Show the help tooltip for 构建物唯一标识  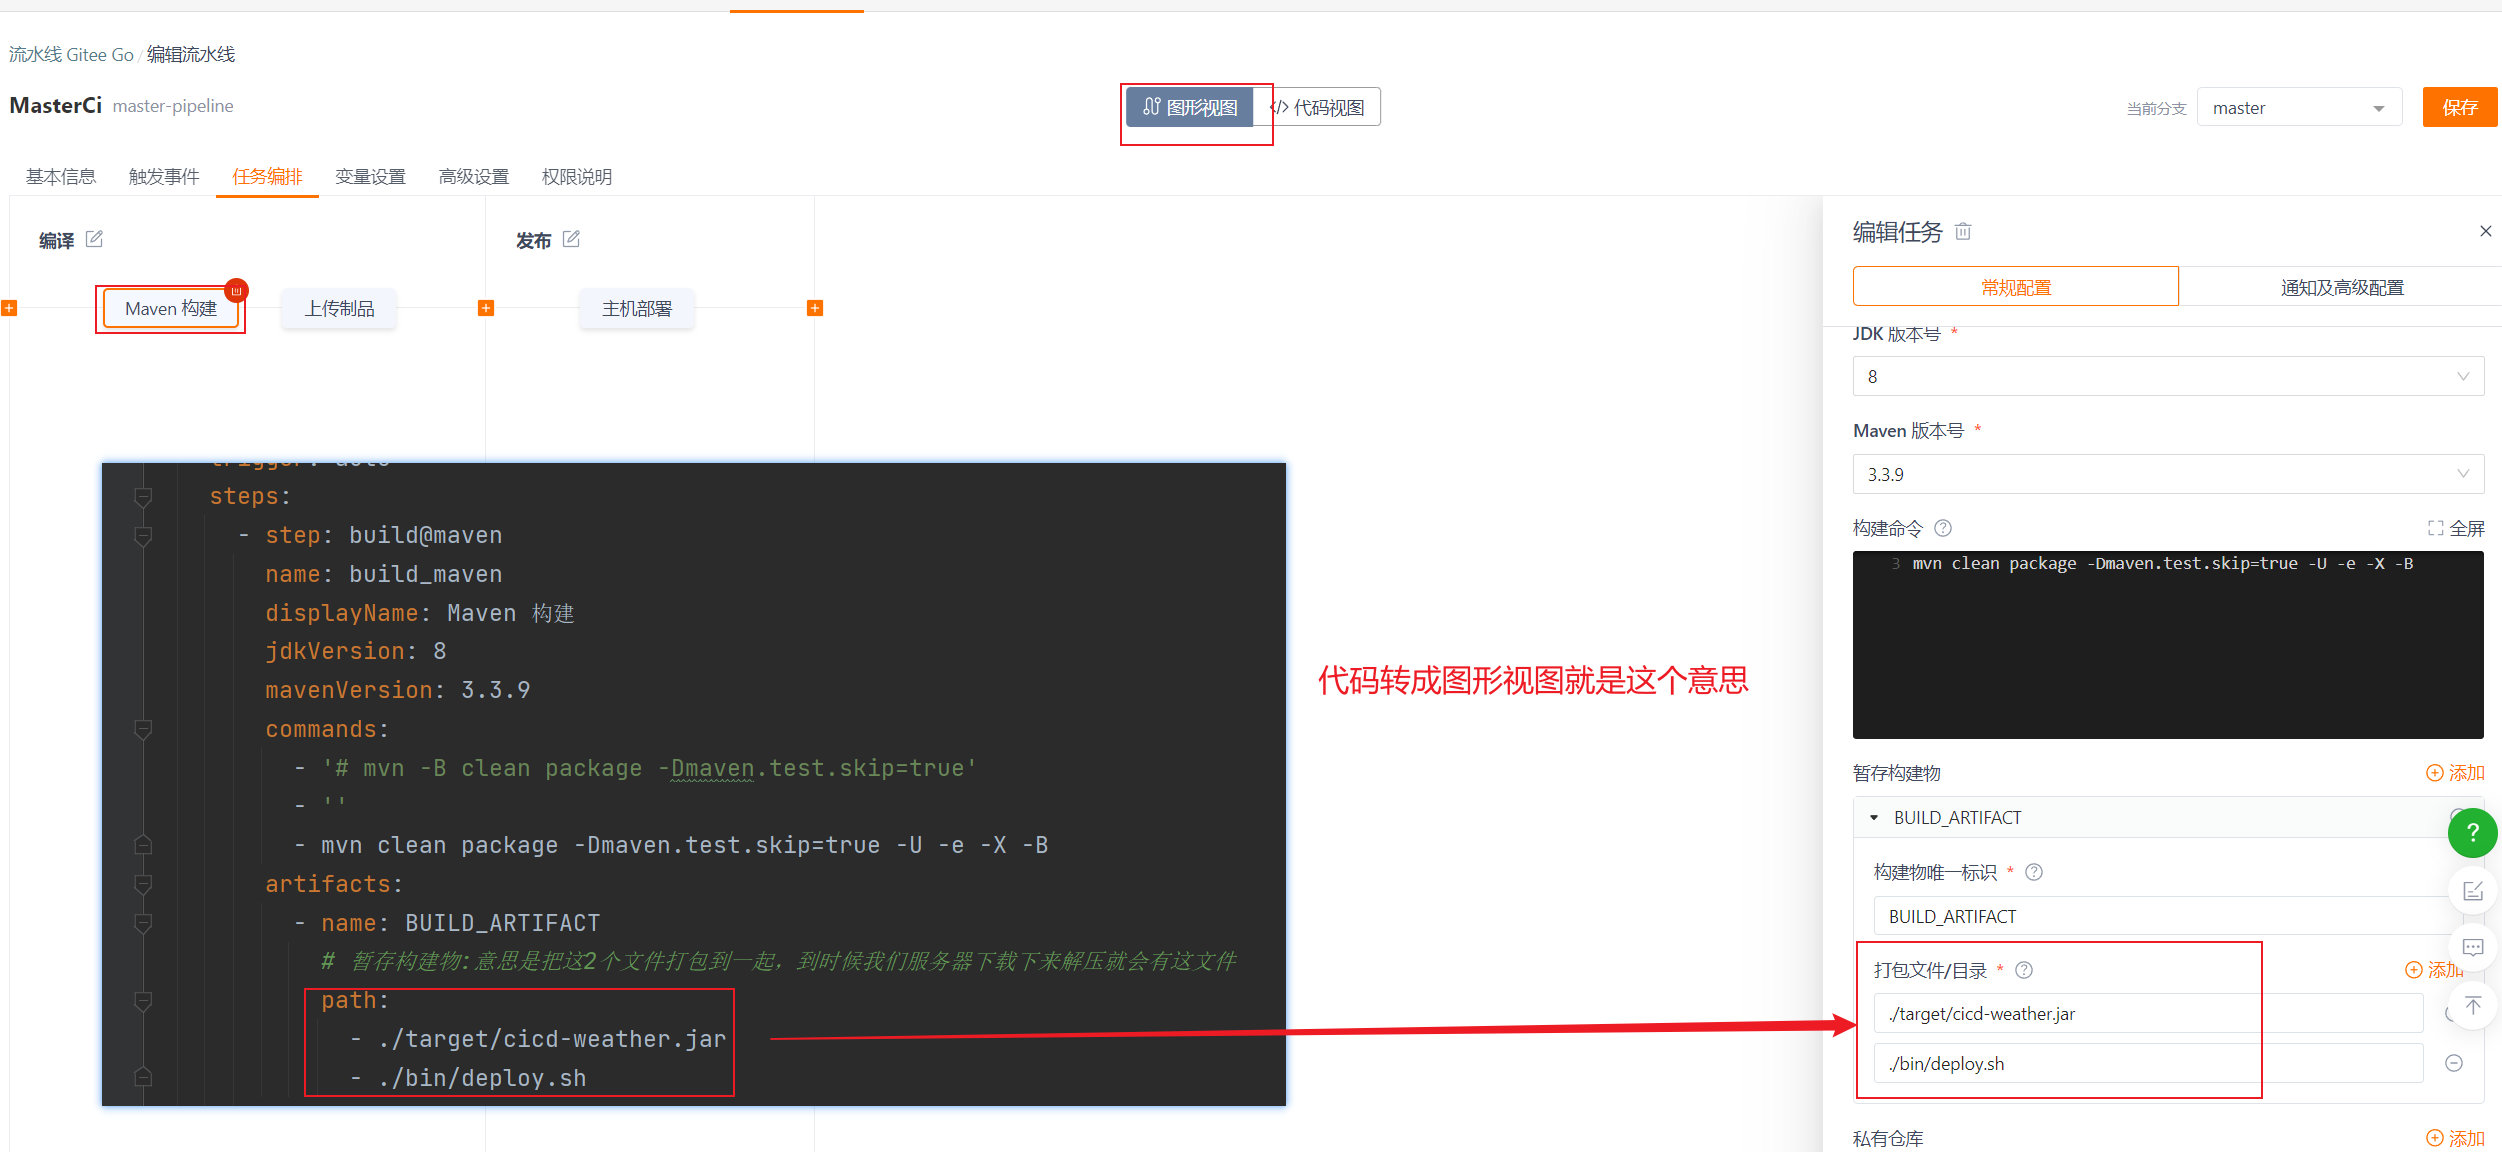coord(2034,872)
